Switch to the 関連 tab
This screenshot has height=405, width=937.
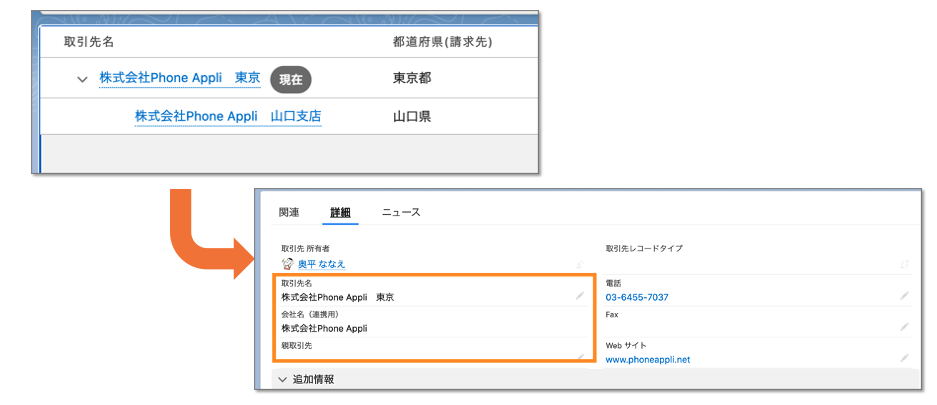click(x=289, y=213)
